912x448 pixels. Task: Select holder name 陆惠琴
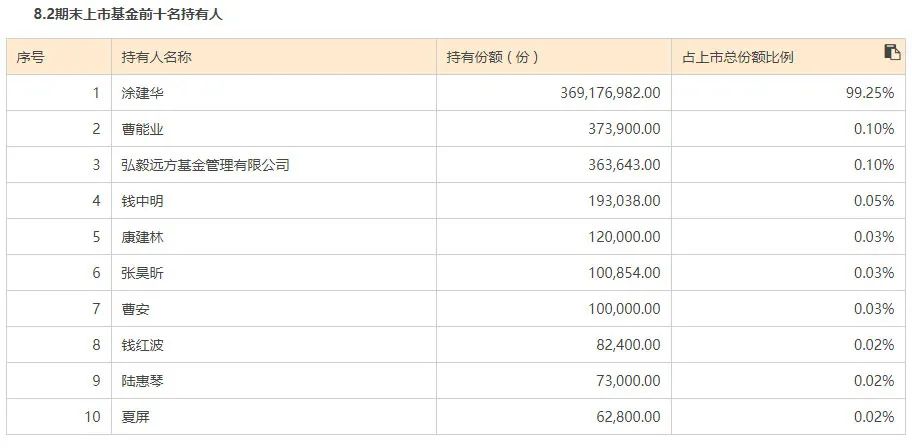click(142, 381)
